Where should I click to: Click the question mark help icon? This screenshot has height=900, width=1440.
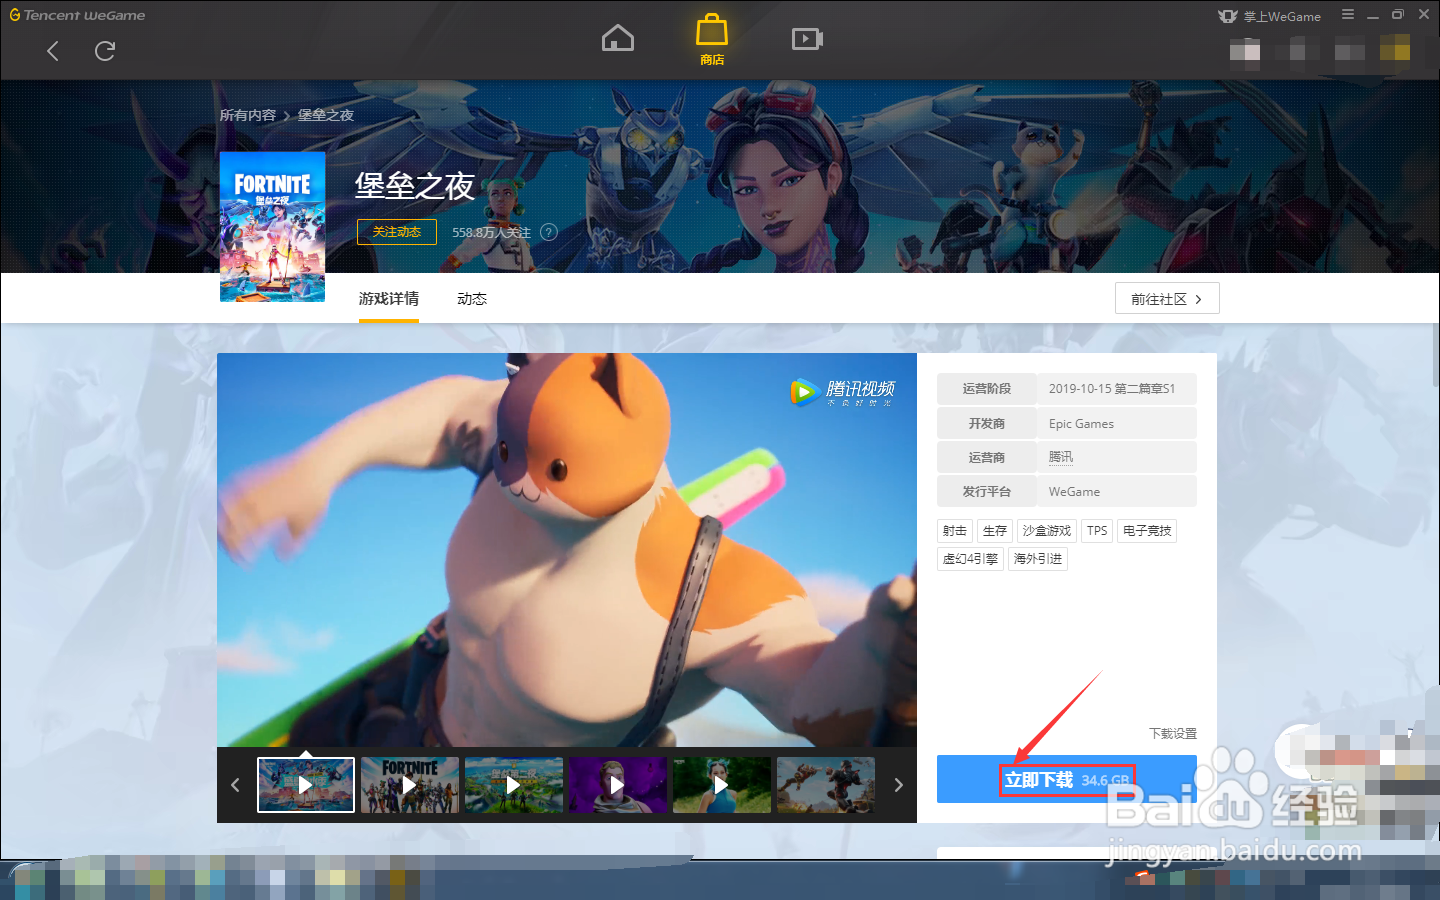click(549, 232)
